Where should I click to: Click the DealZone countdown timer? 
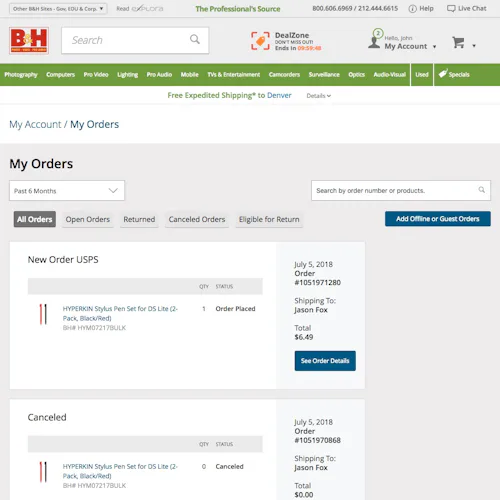(309, 48)
